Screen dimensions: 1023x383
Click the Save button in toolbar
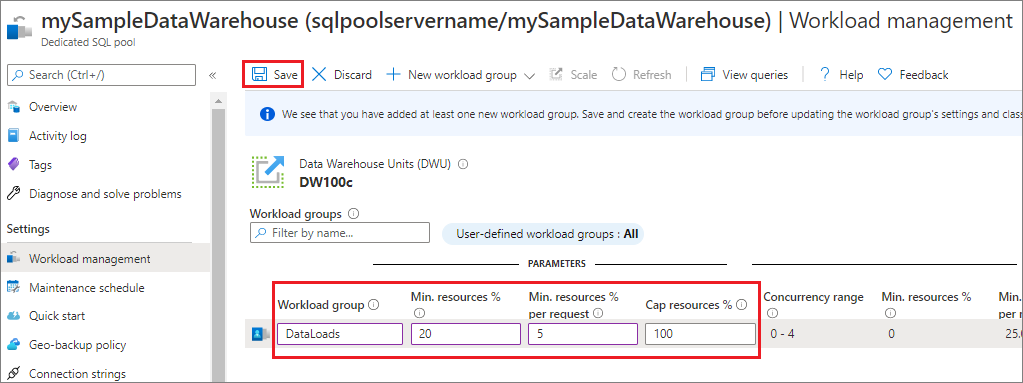[275, 74]
